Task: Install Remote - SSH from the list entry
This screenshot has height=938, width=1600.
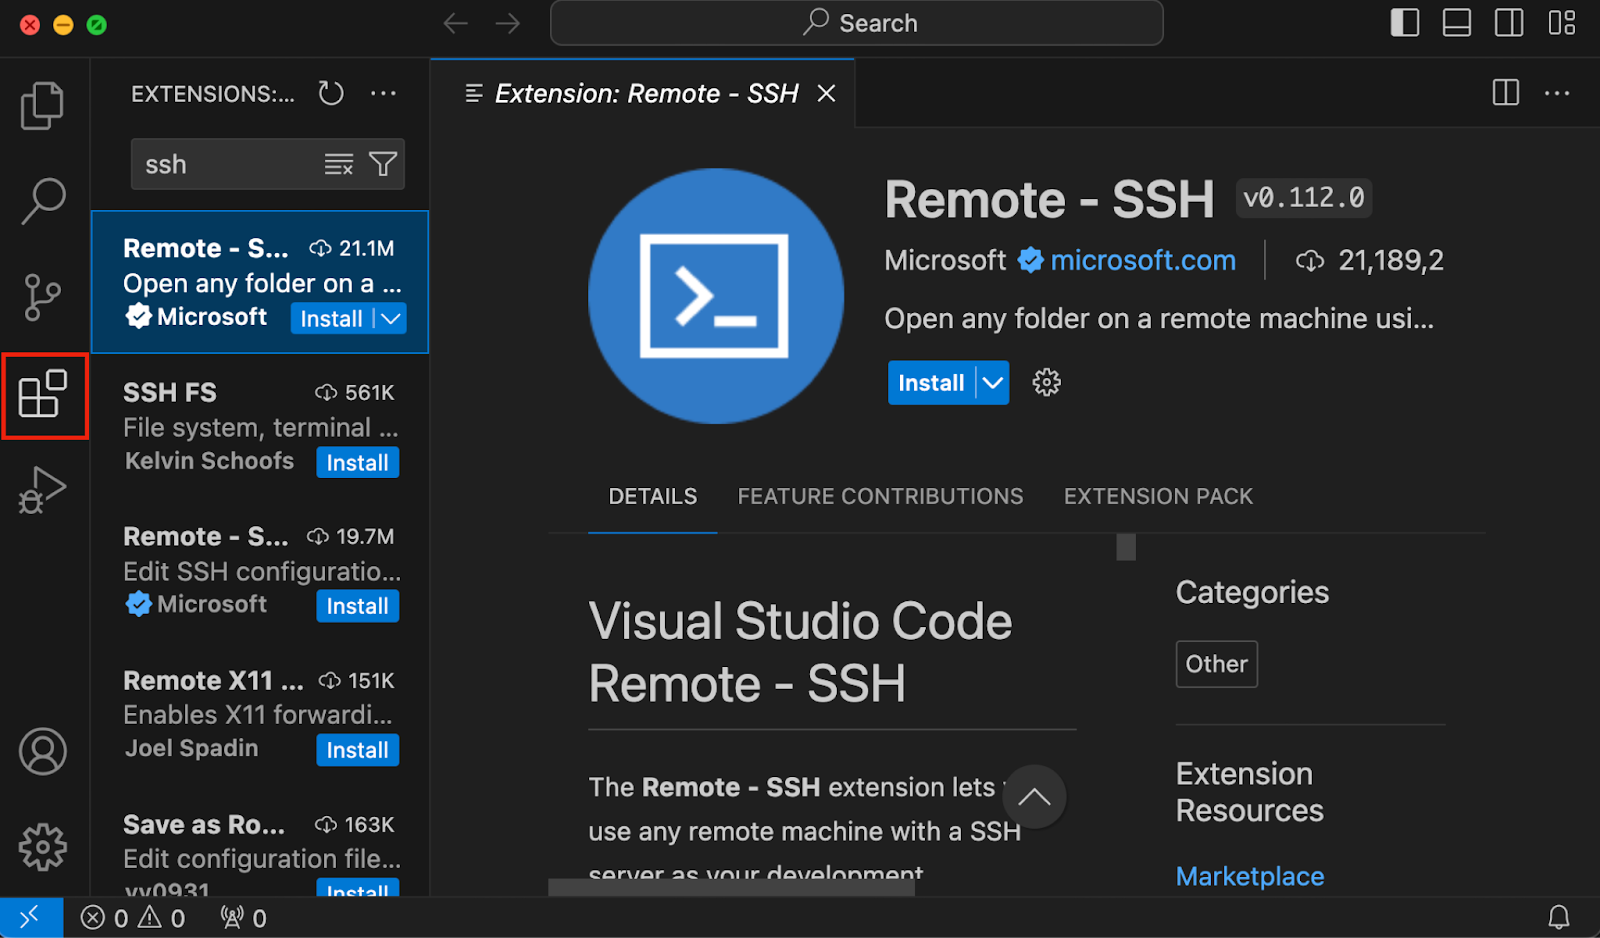Action: click(x=331, y=319)
